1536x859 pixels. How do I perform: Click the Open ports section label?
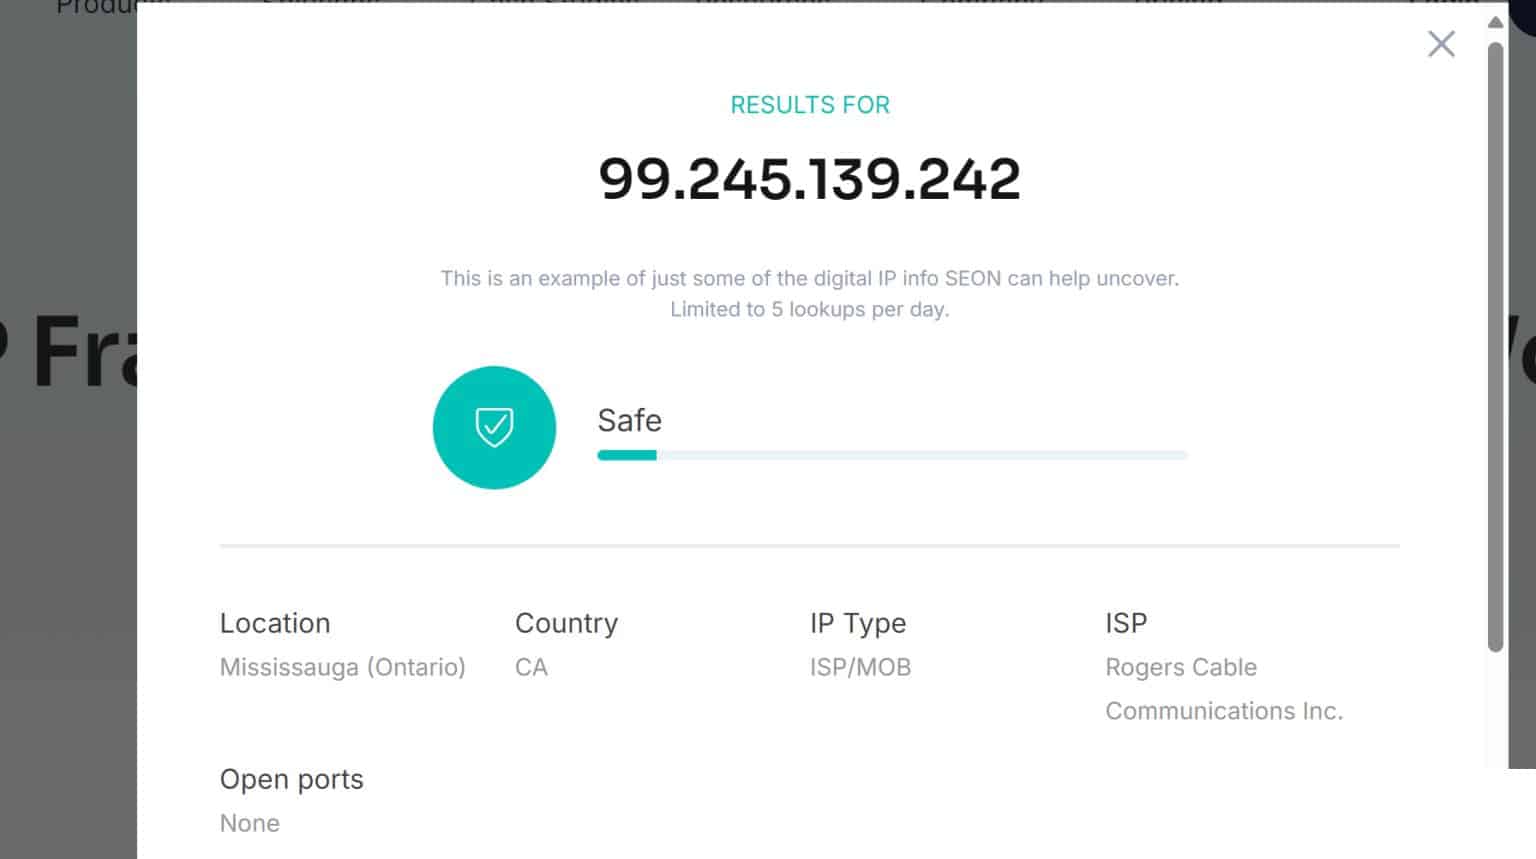click(x=291, y=779)
